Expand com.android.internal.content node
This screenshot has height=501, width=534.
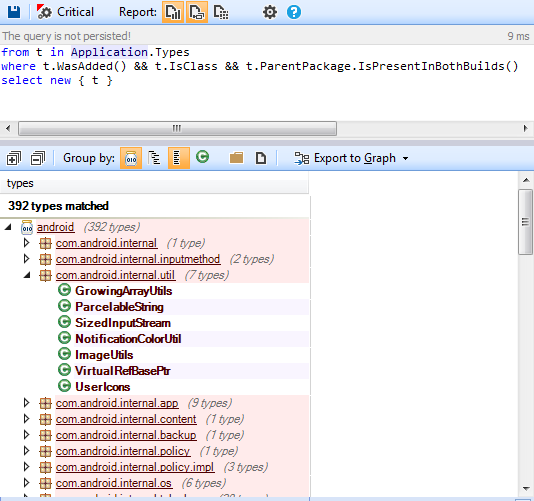click(27, 419)
